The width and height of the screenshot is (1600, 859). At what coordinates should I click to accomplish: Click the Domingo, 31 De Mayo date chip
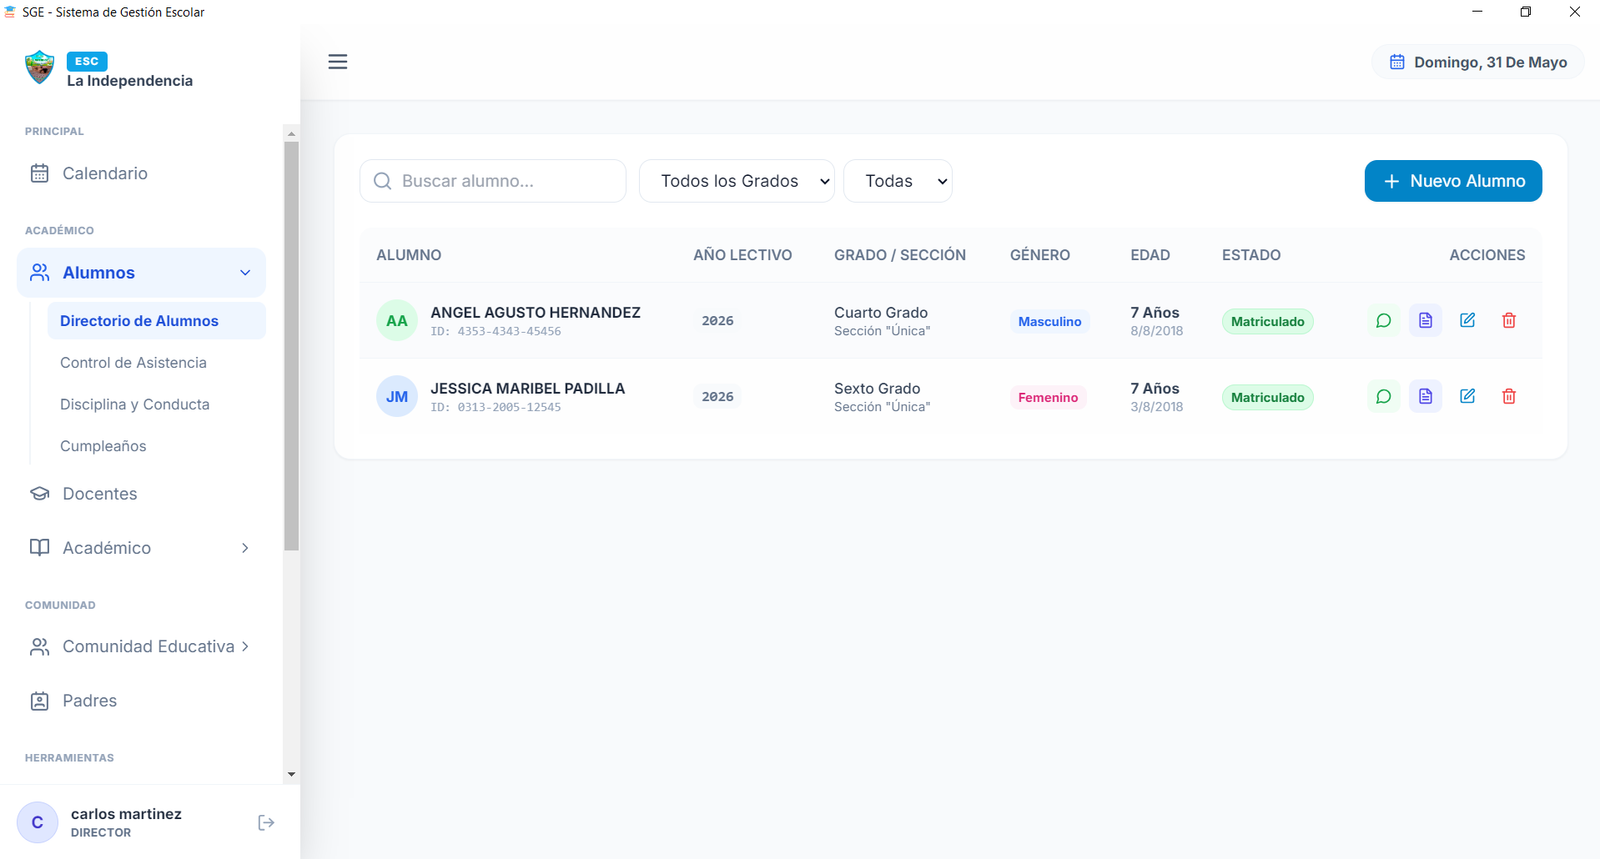click(1478, 62)
